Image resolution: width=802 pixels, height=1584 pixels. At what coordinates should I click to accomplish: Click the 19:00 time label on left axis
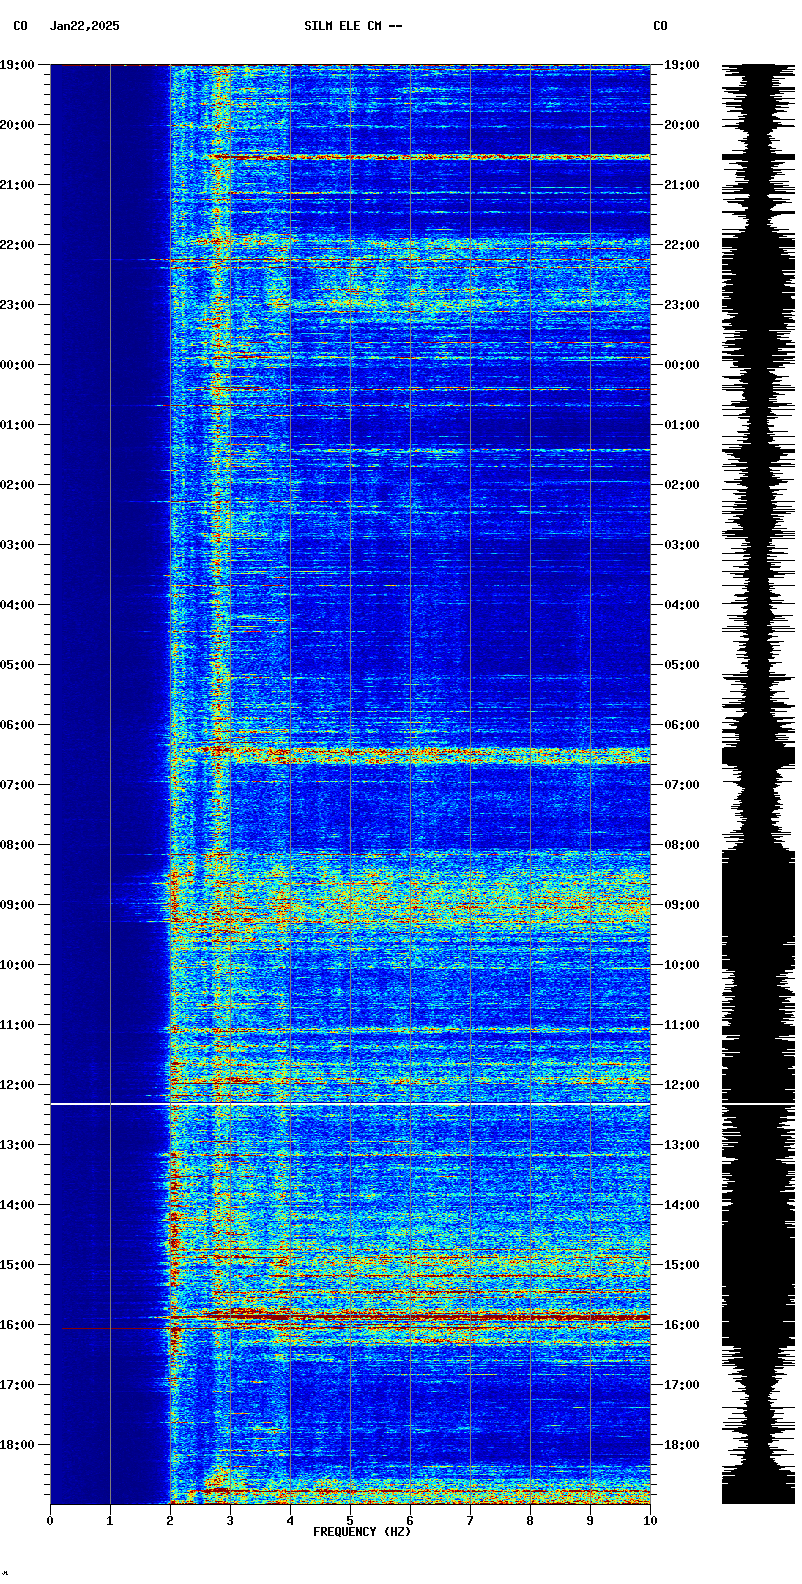(x=18, y=65)
